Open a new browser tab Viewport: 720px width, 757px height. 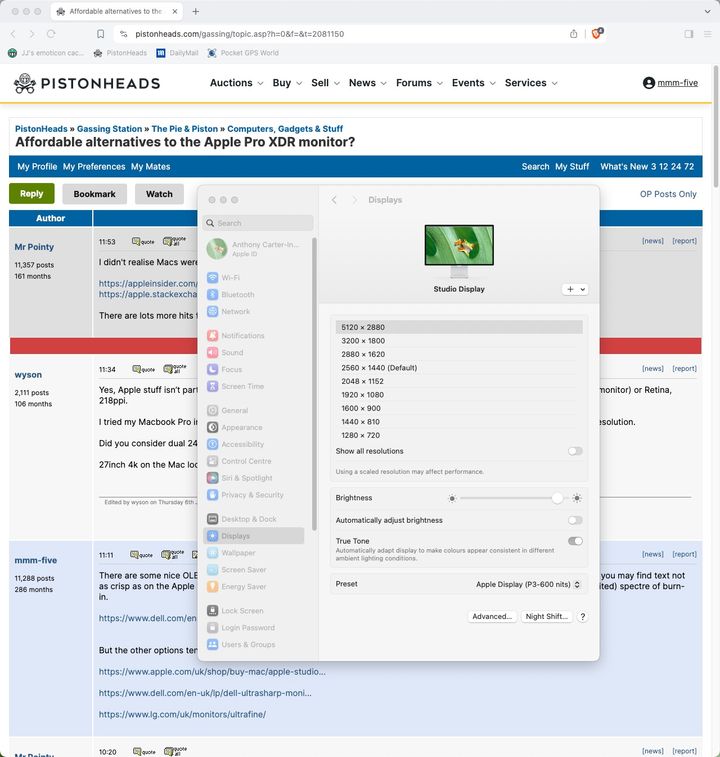[195, 11]
